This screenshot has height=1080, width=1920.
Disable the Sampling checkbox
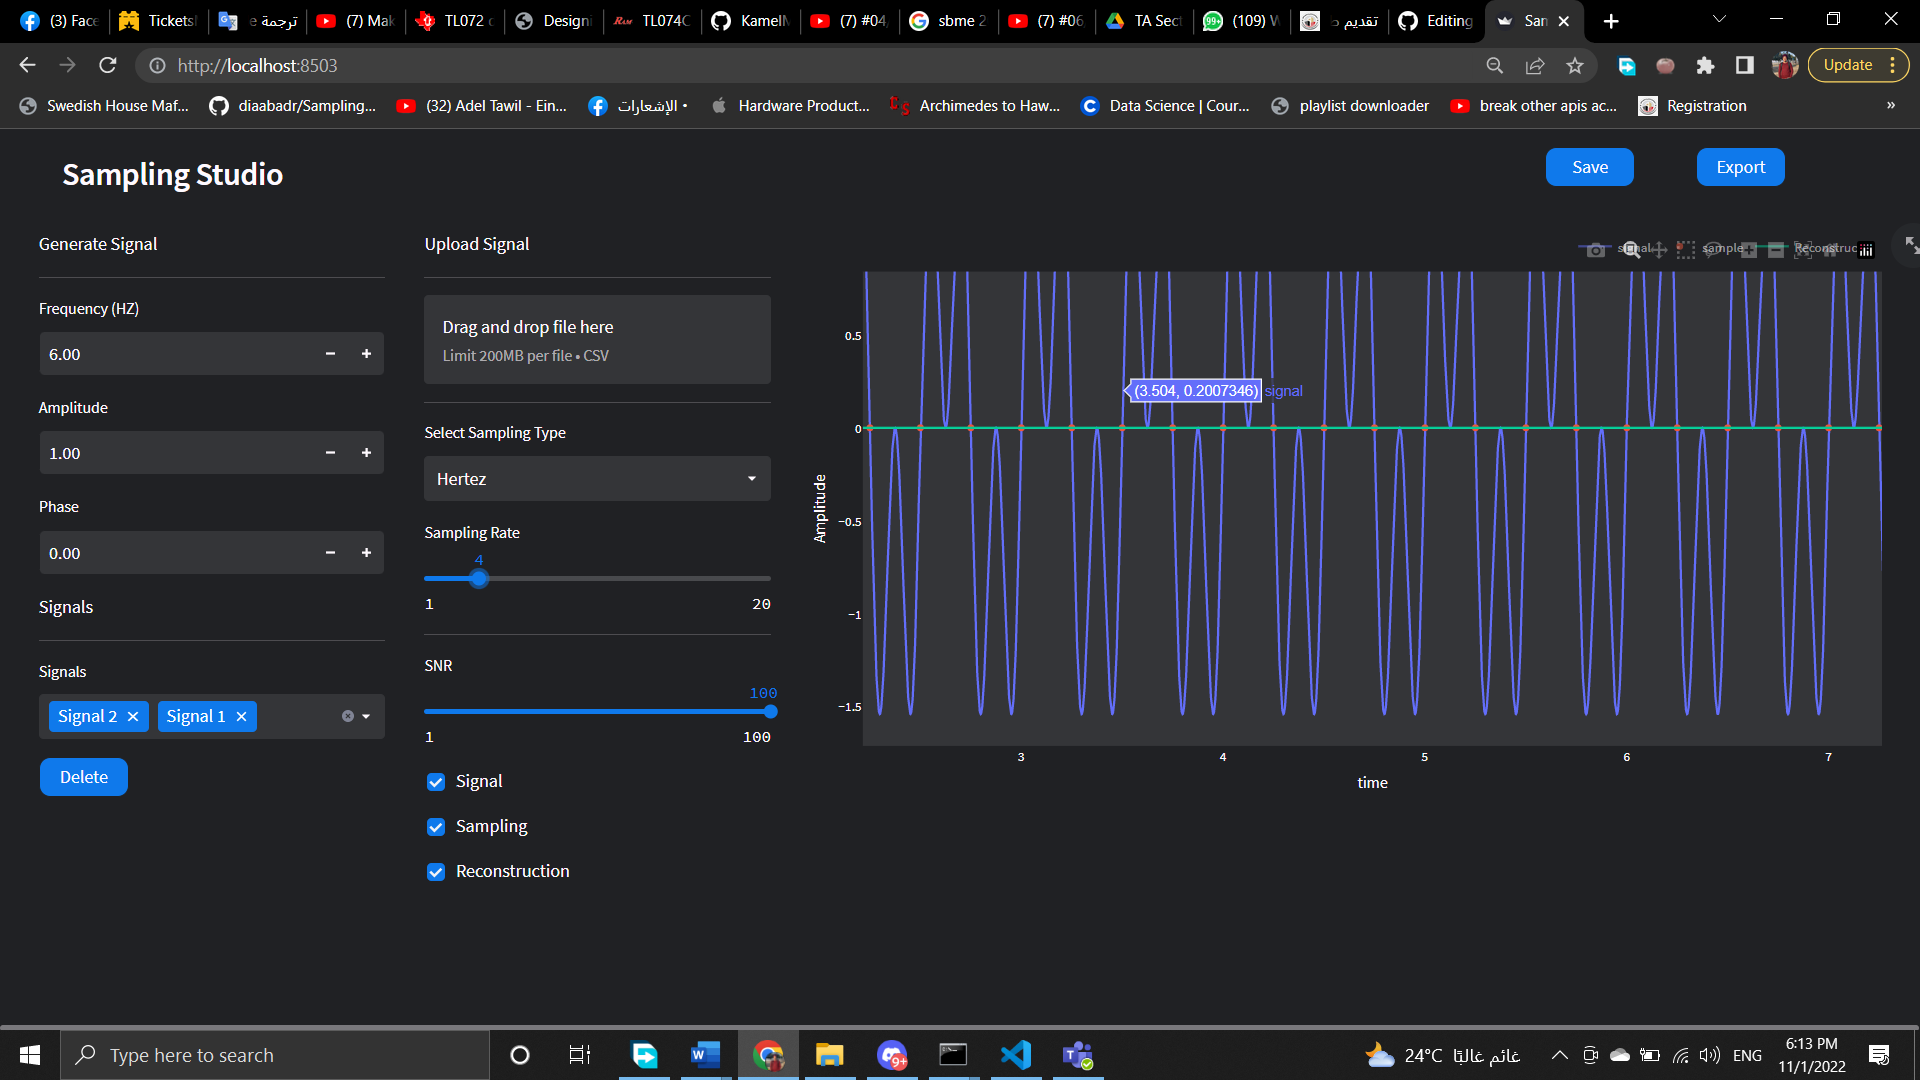point(436,826)
